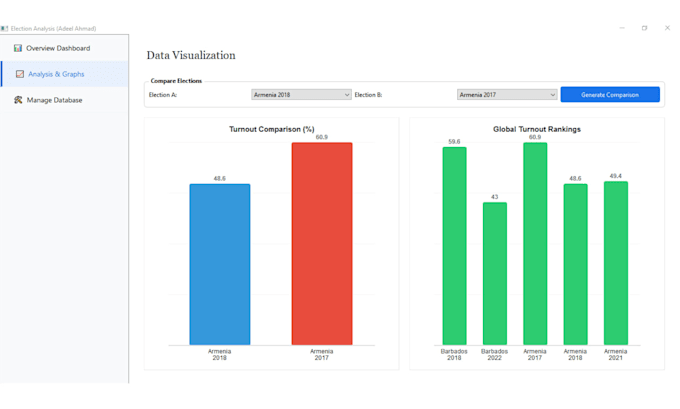680x409 pixels.
Task: Click the Data Visualization heading
Action: click(x=191, y=56)
